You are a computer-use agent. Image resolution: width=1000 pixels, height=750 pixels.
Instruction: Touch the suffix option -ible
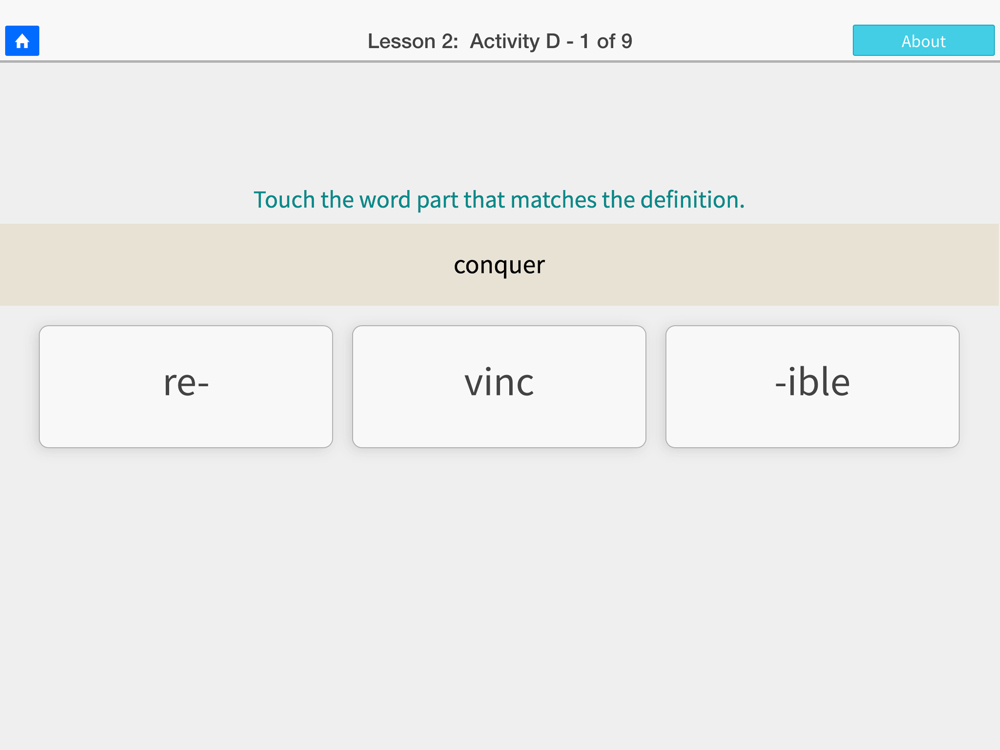coord(812,386)
